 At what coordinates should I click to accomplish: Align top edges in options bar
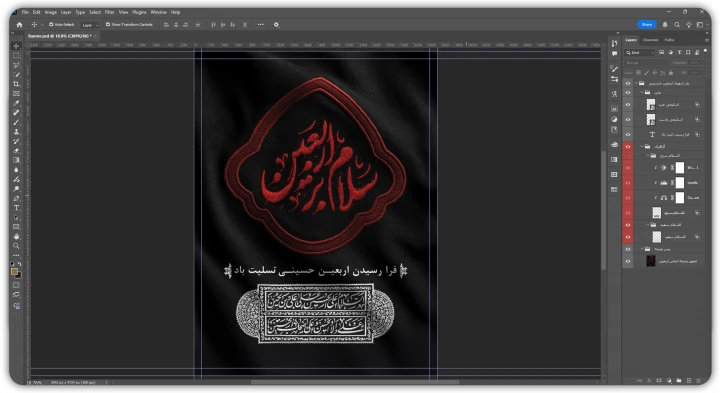coord(213,25)
